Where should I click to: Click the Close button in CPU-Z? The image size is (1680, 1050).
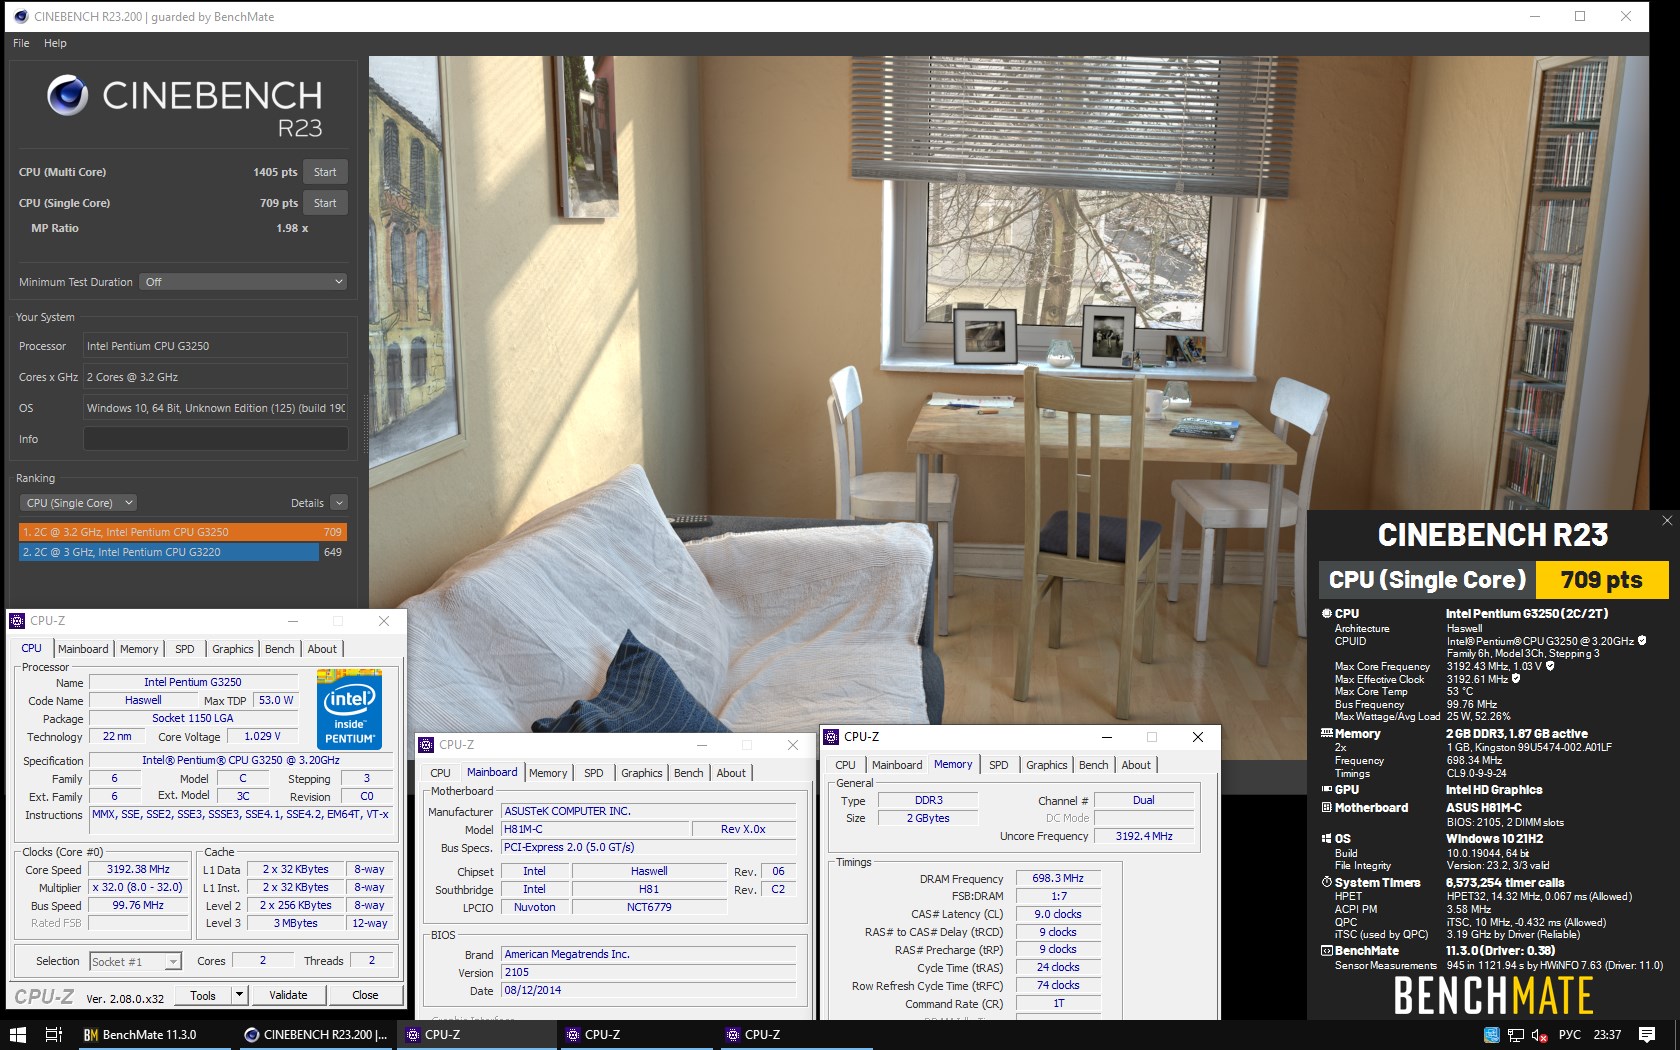pos(365,995)
